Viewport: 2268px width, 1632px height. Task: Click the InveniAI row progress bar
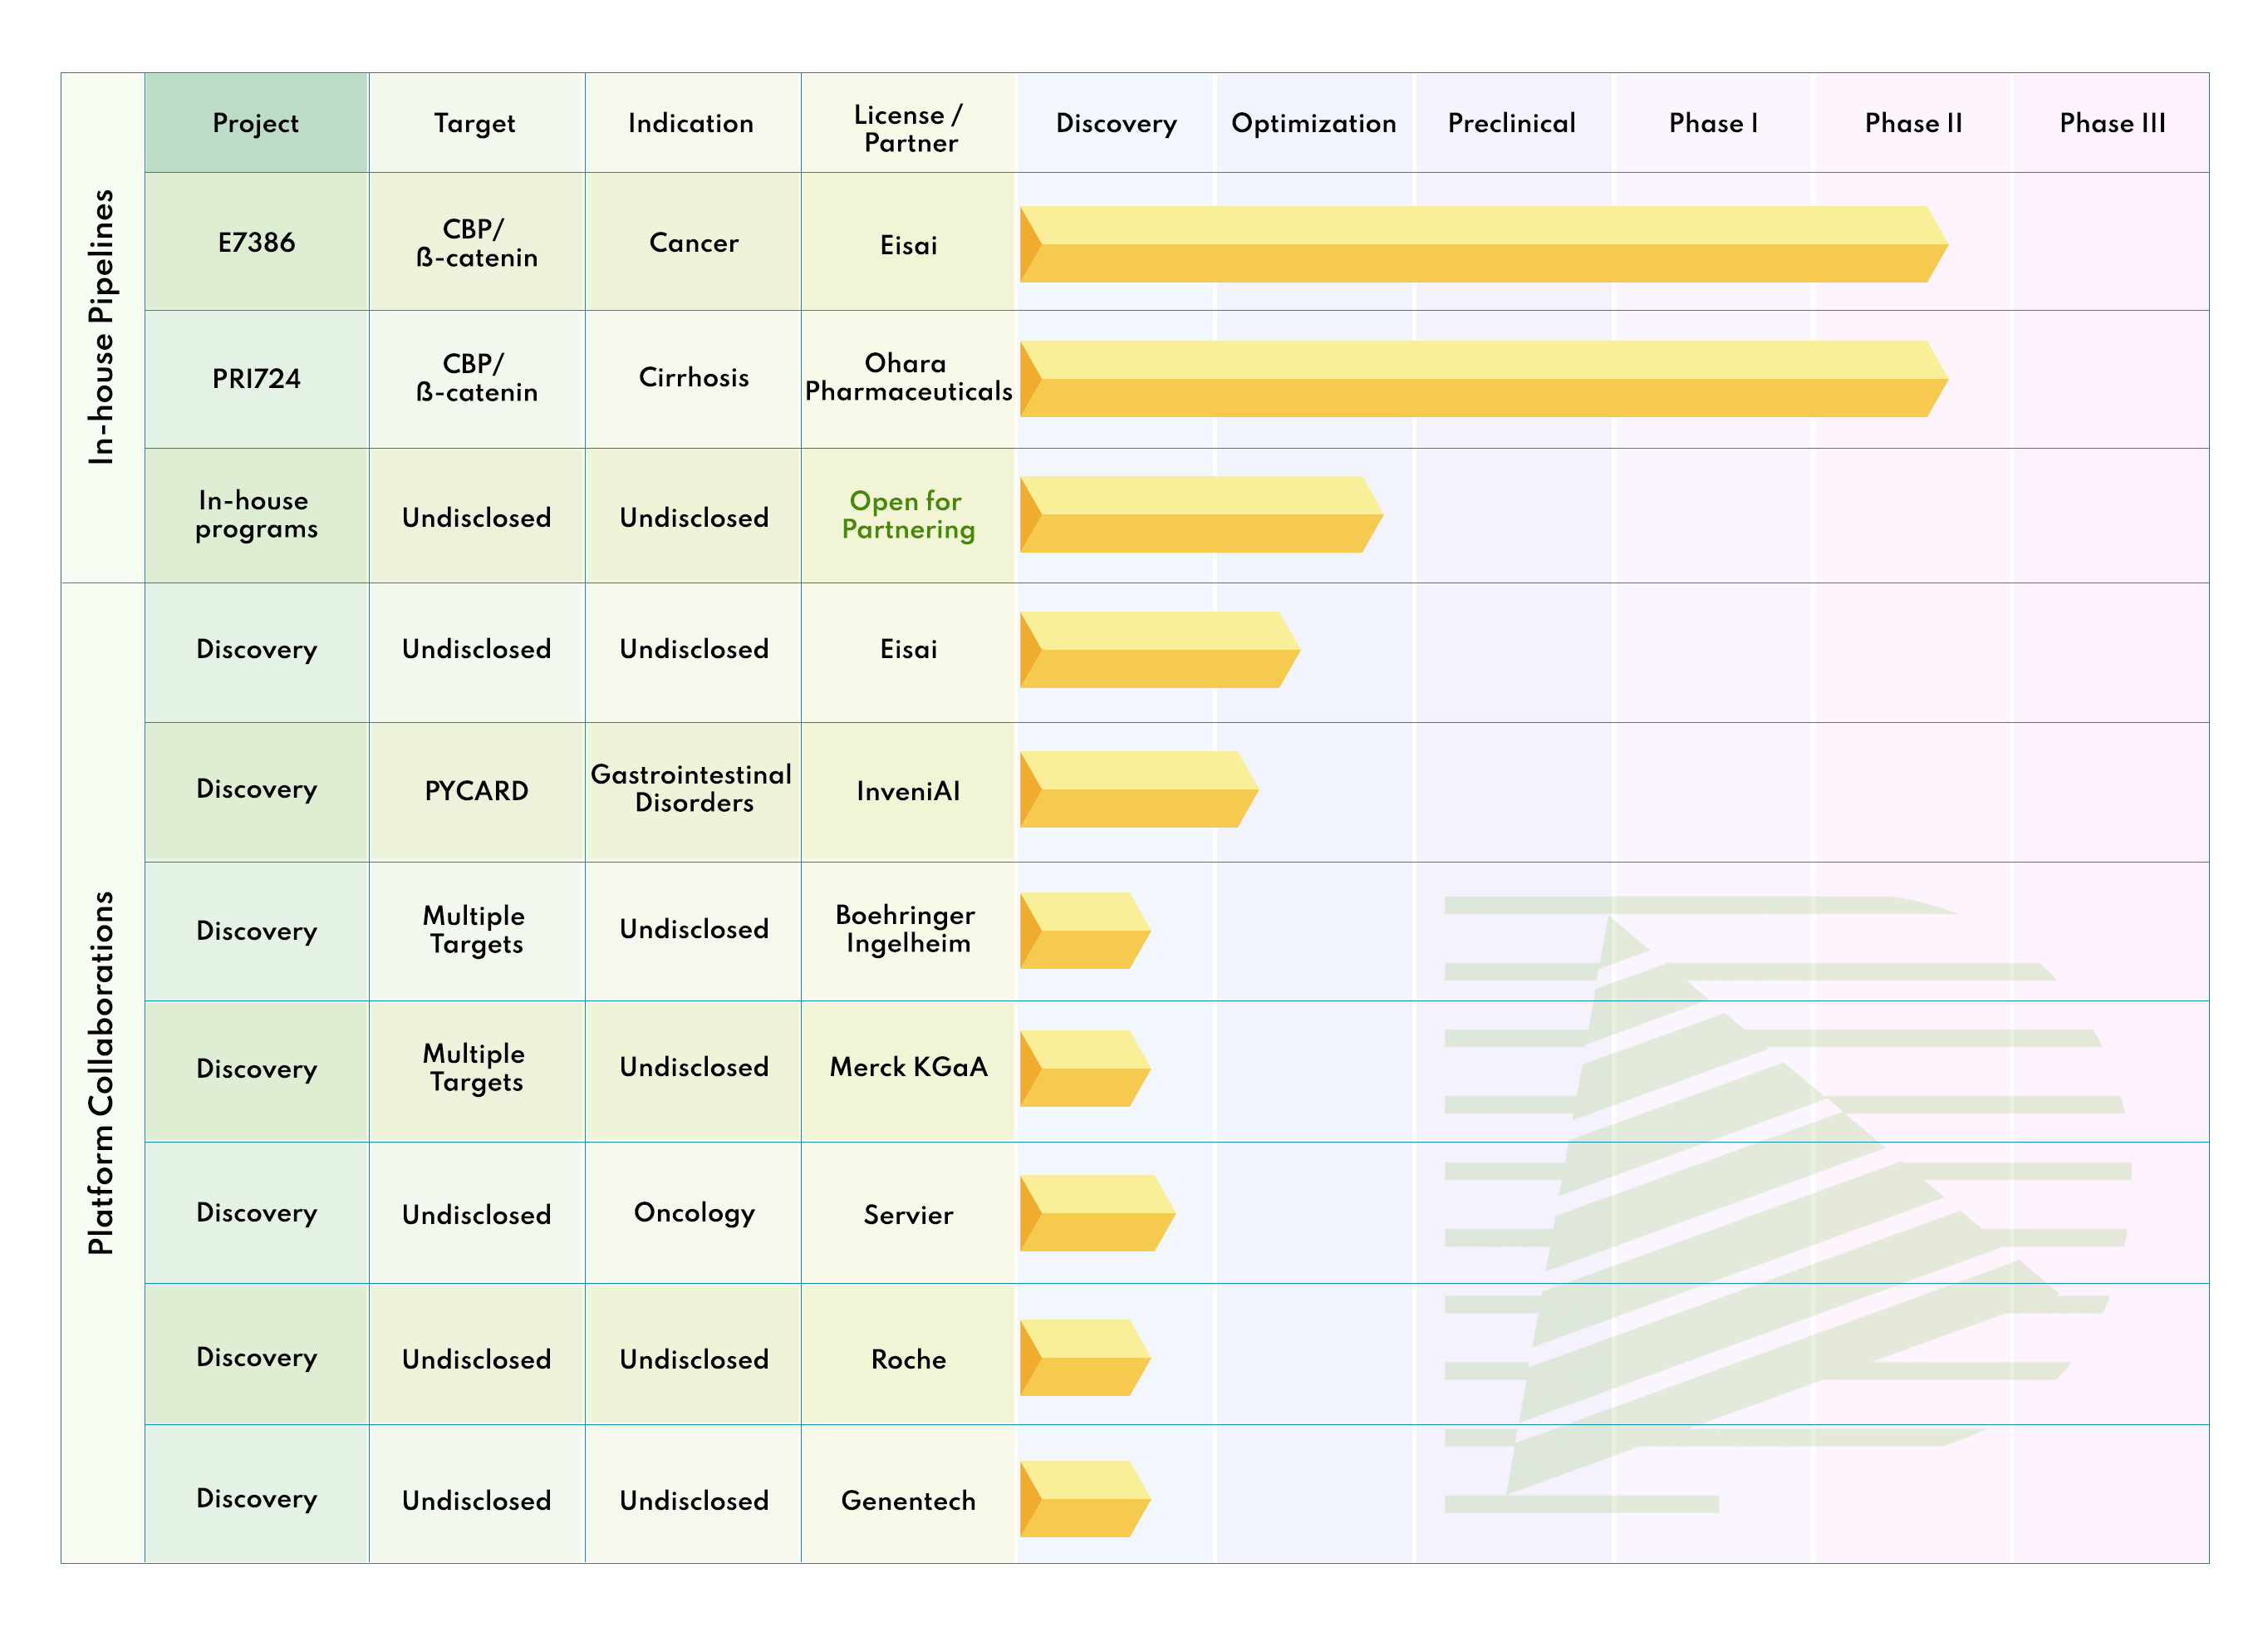click(1139, 789)
